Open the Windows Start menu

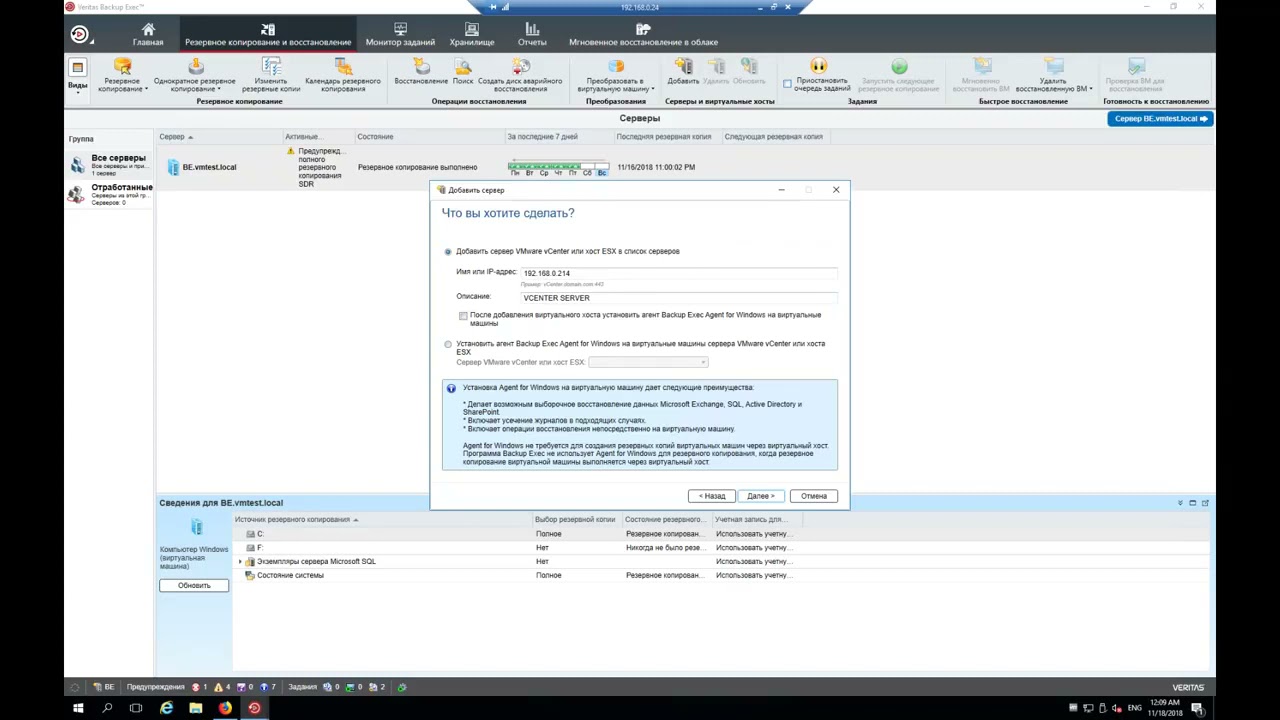coord(78,708)
